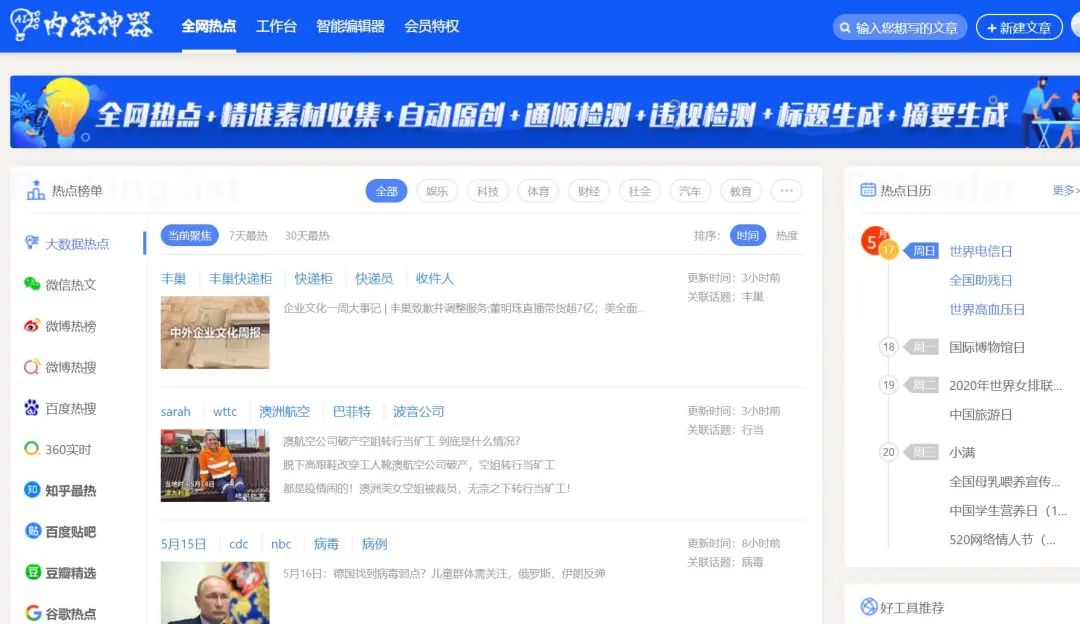This screenshot has width=1080, height=624.
Task: Filter hot topics by 科技 category
Action: click(x=487, y=191)
